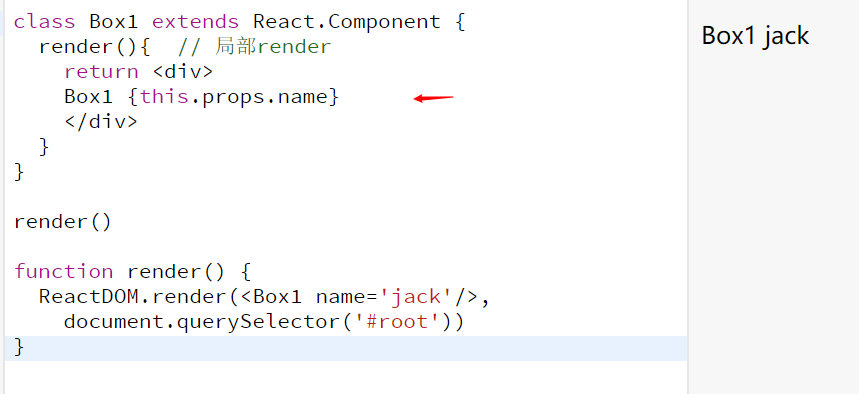Click 'ReactDOM.render(<Box1 name='jack'/>,' line
The height and width of the screenshot is (394, 859).
coord(264,297)
